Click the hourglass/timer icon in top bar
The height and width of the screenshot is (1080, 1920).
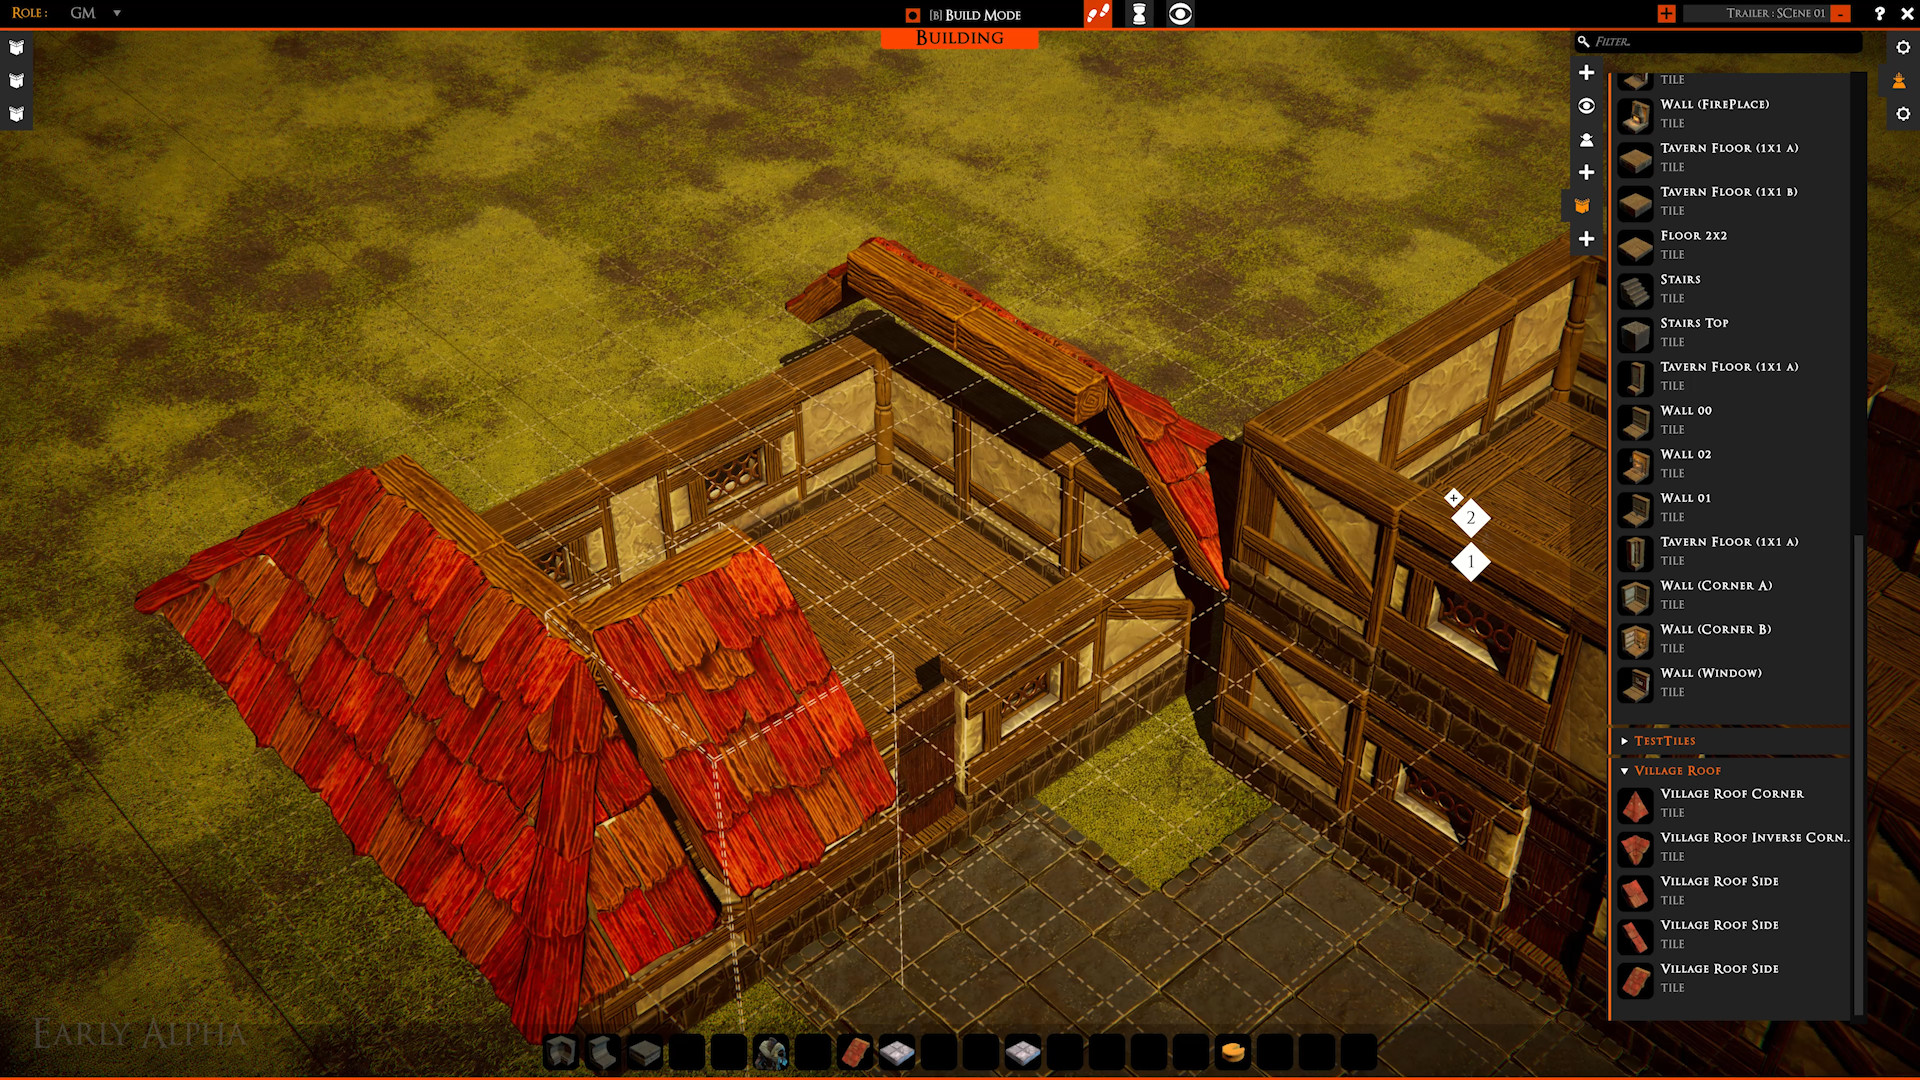point(1137,13)
